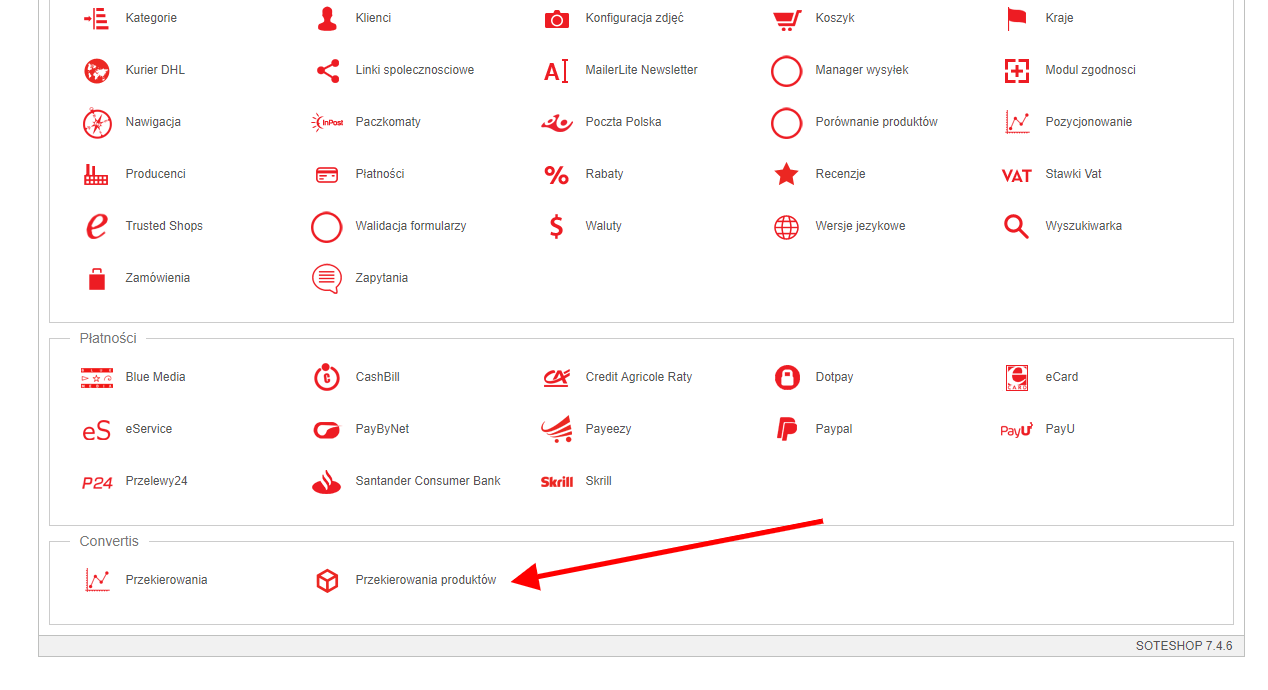Screen dimensions: 1268x690
Task: Click the eCard logo icon
Action: [1017, 377]
